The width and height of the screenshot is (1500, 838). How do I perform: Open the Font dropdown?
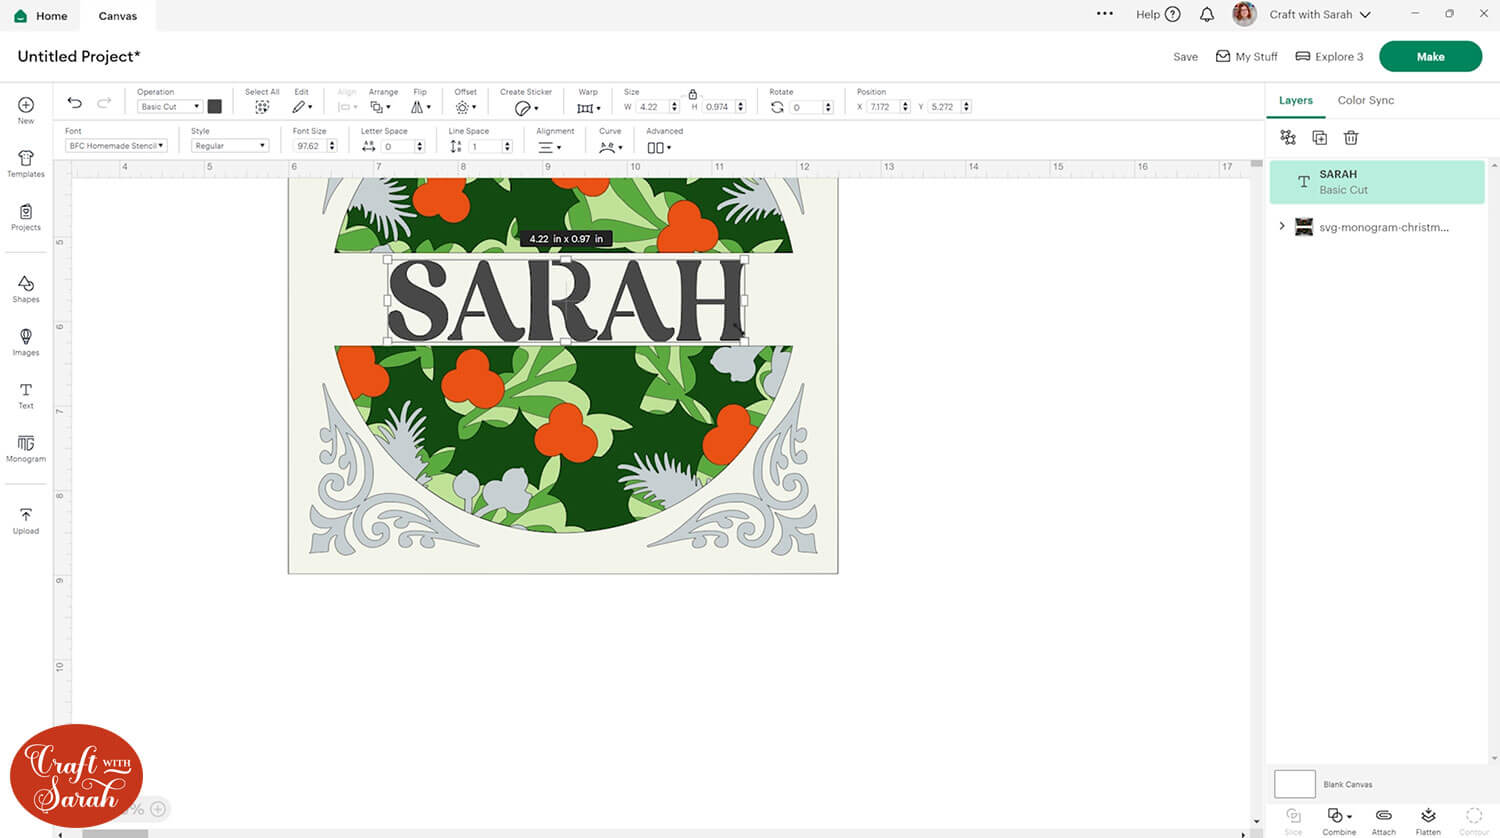pos(116,146)
